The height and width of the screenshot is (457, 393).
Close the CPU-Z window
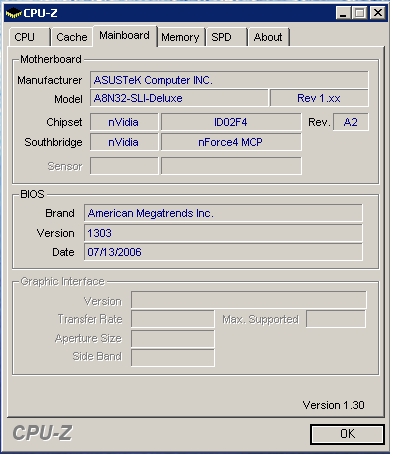(378, 13)
